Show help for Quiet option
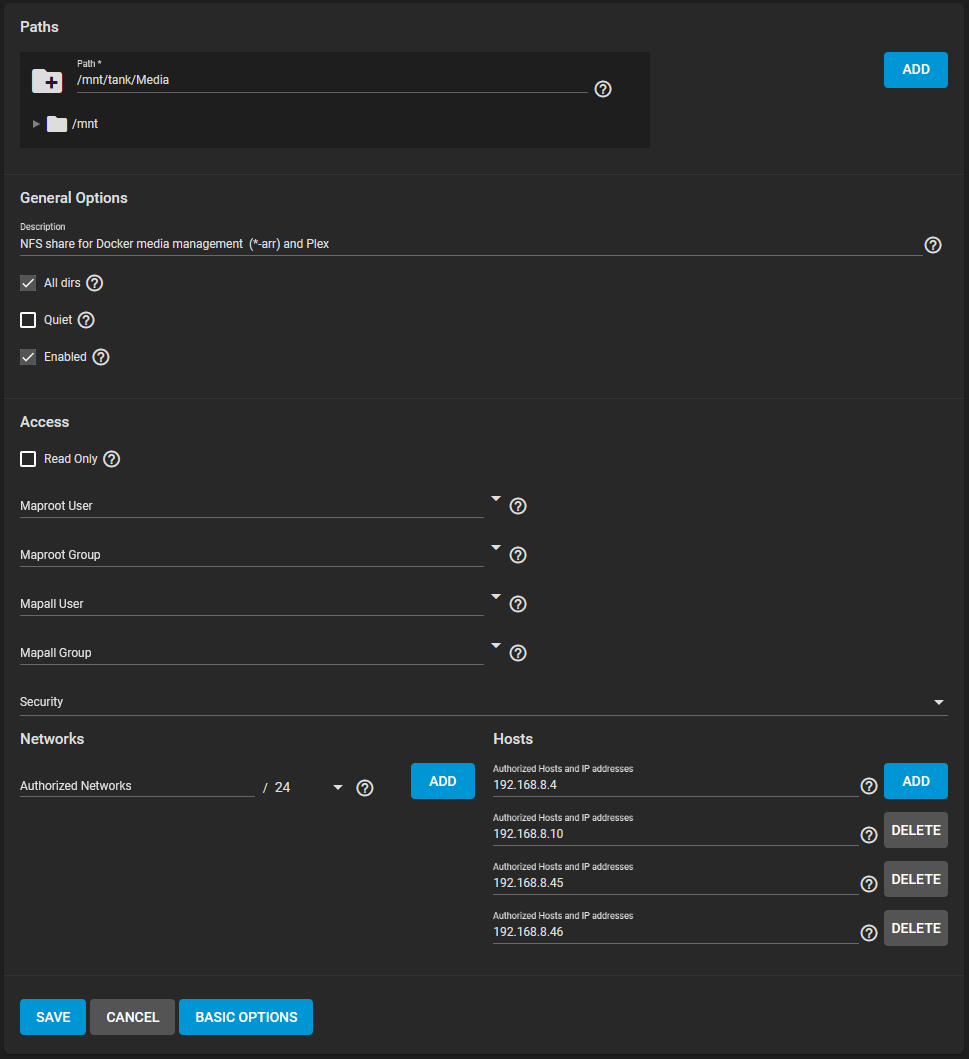The image size is (969, 1059). 86,320
